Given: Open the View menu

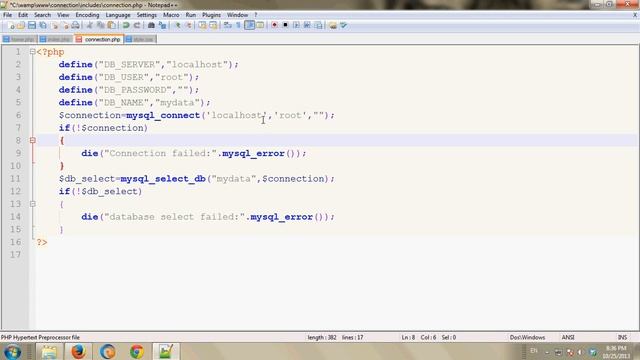Looking at the screenshot, I should tap(63, 15).
